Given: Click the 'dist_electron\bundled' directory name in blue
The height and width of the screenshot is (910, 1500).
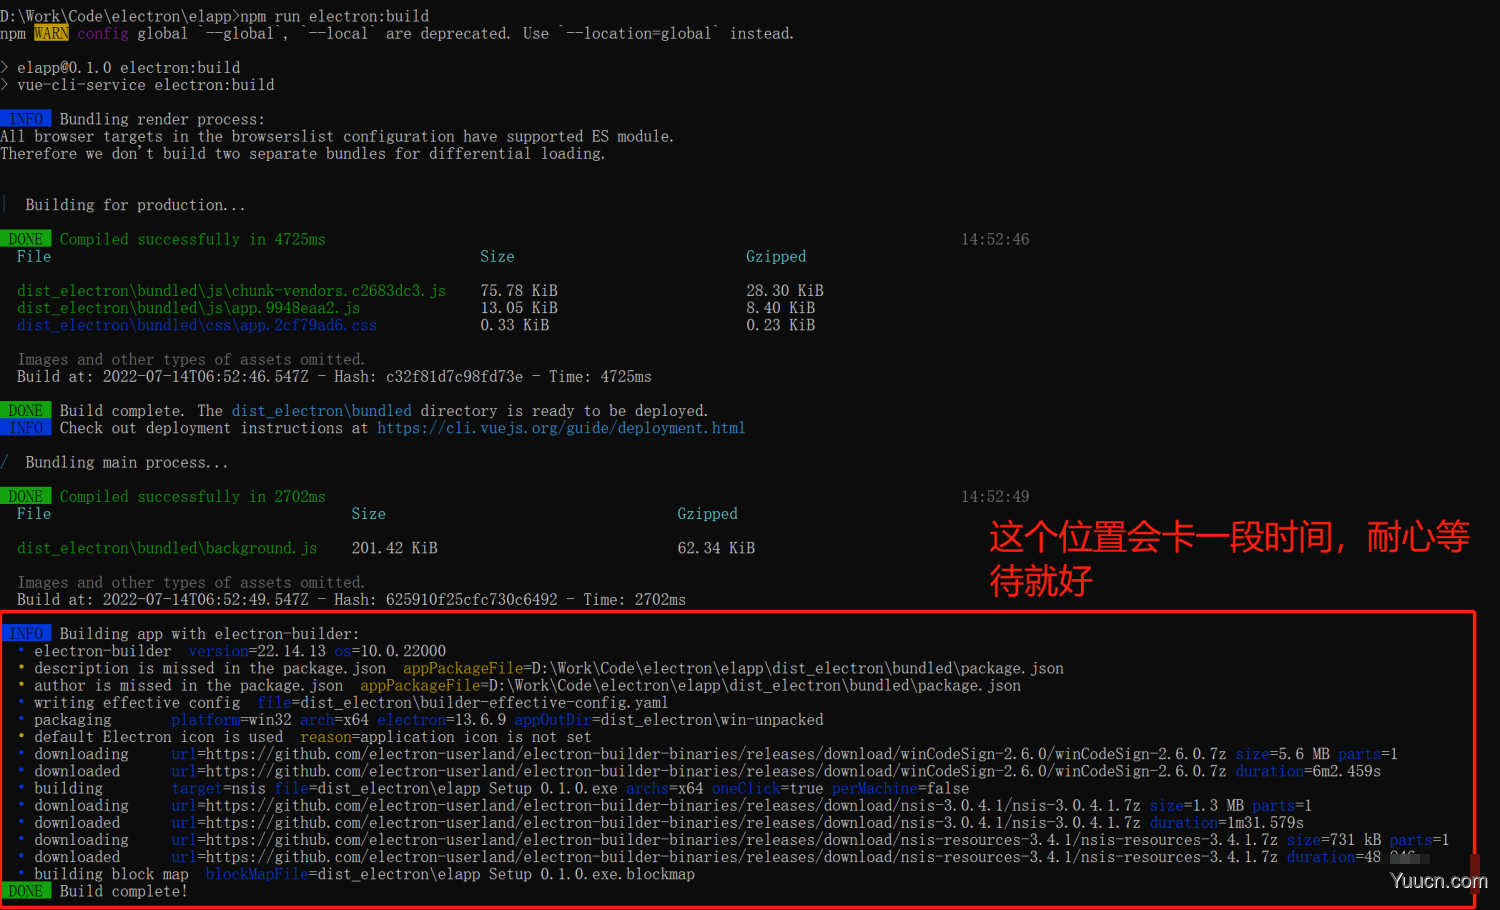Looking at the screenshot, I should (322, 411).
